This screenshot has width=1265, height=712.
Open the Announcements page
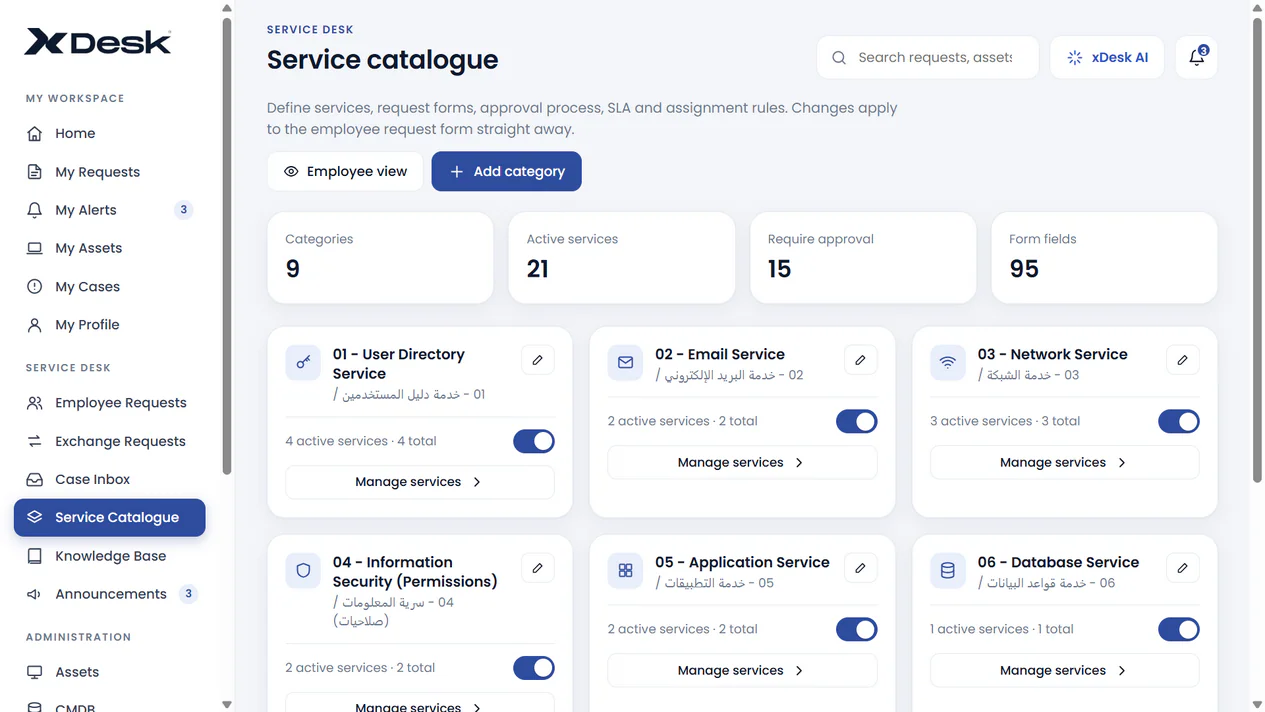pyautogui.click(x=110, y=594)
